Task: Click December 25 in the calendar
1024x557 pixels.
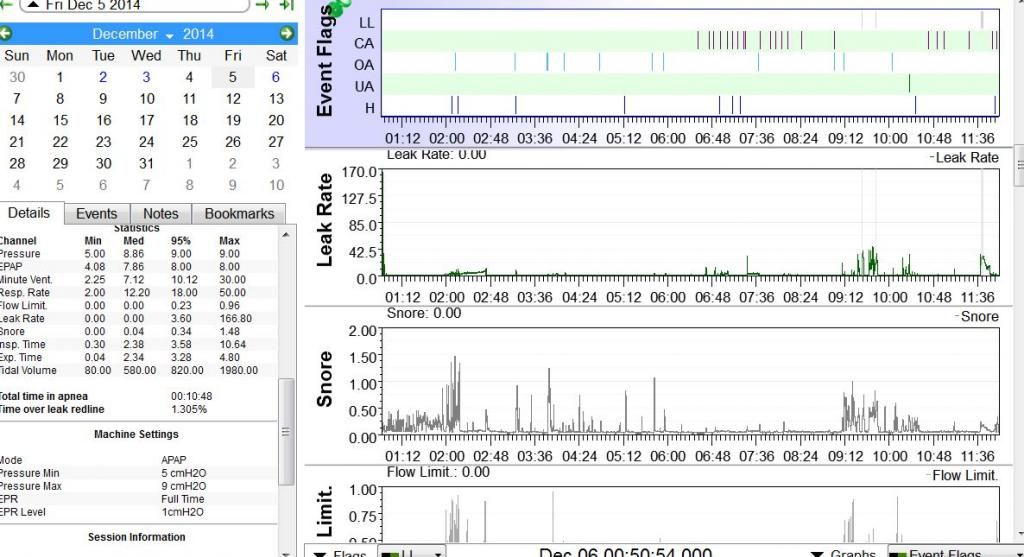Action: point(189,142)
